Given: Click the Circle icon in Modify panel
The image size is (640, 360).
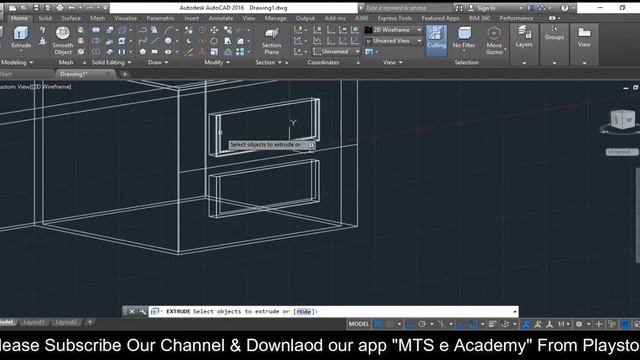Looking at the screenshot, I should pyautogui.click(x=214, y=41).
